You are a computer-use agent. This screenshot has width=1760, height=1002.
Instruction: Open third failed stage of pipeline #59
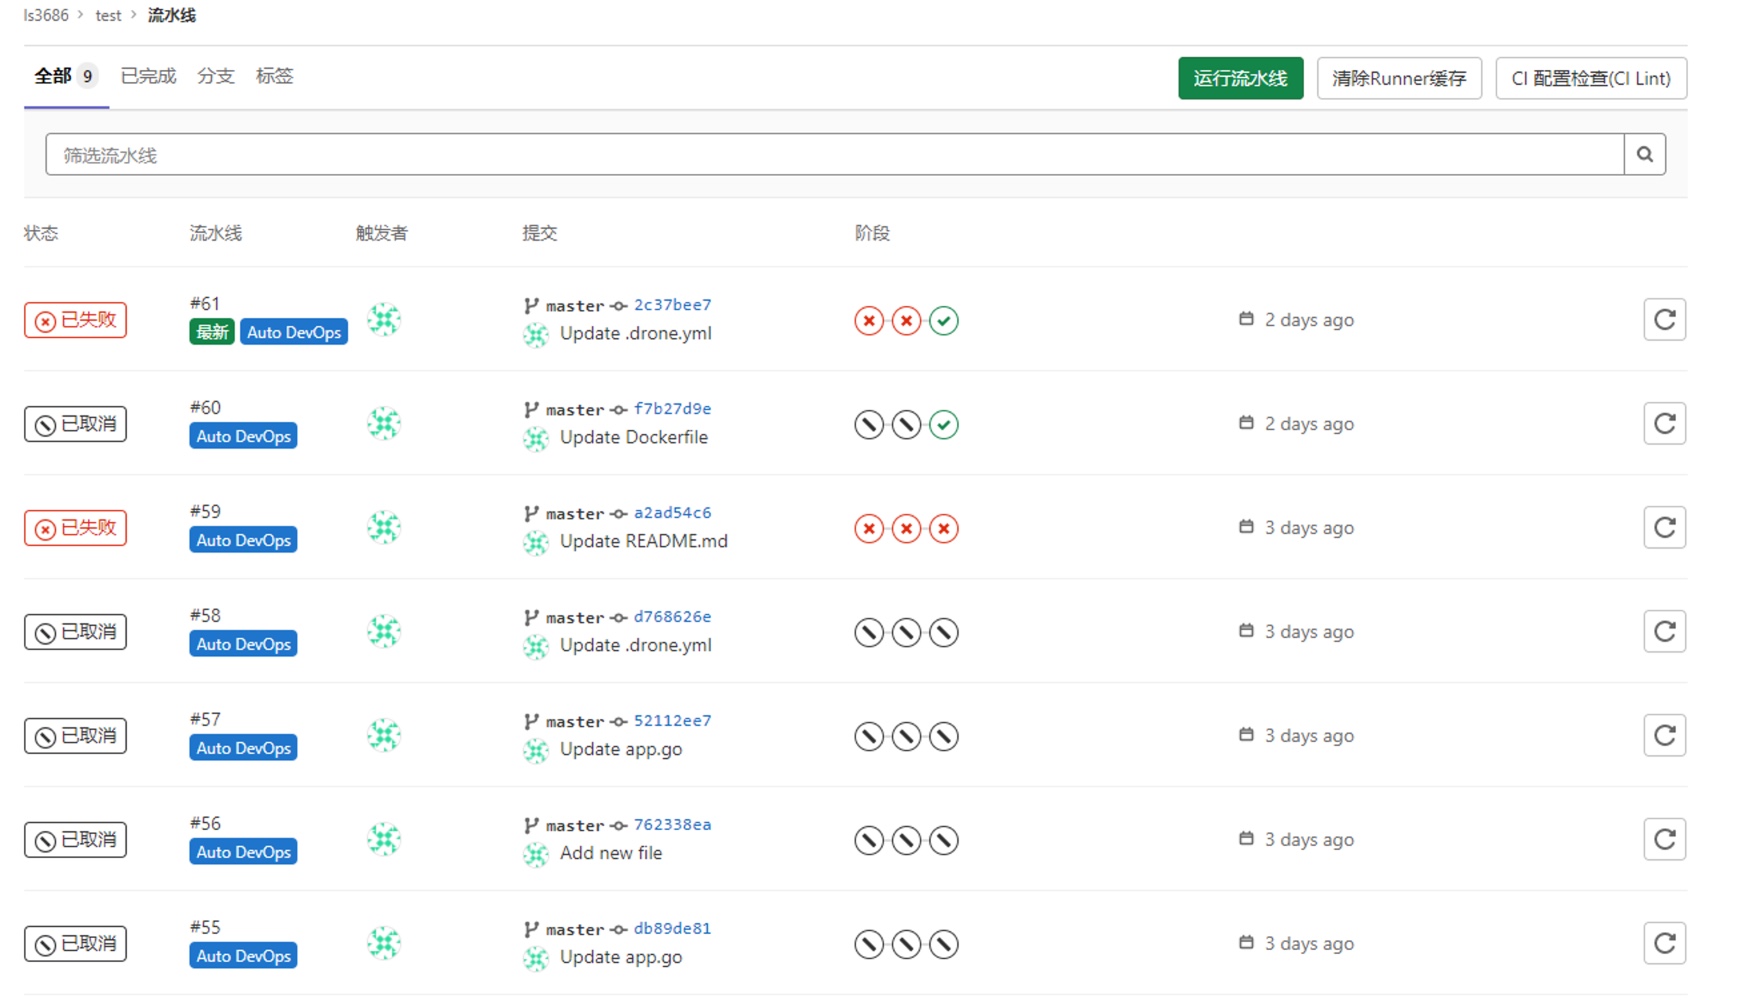coord(943,529)
